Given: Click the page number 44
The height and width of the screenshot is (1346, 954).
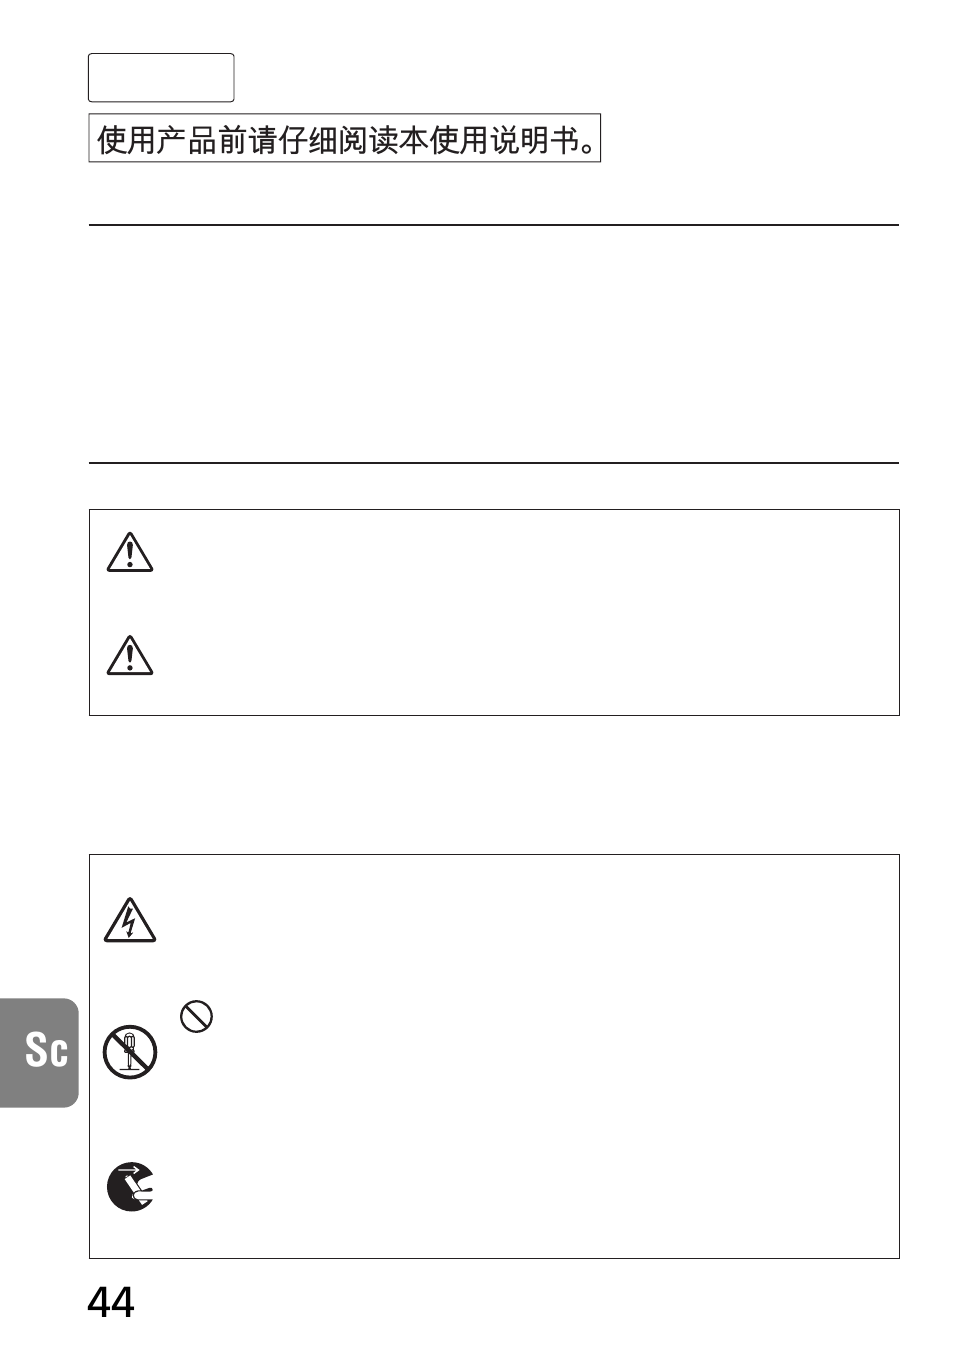Looking at the screenshot, I should point(111,1302).
